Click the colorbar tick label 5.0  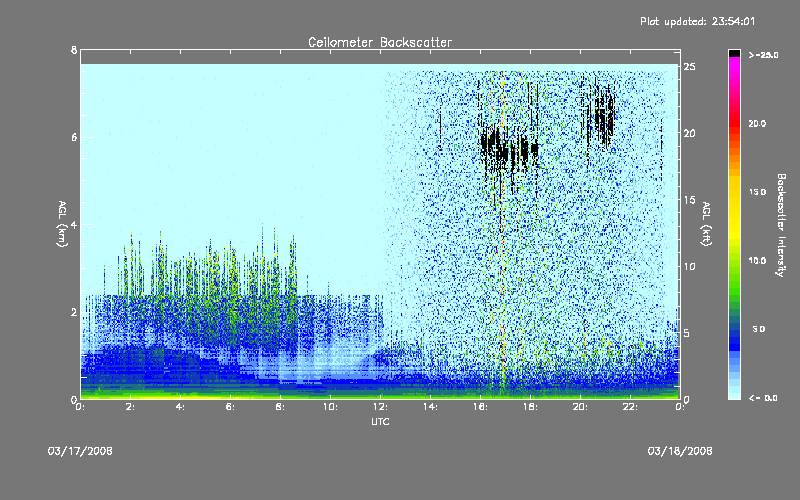click(759, 329)
